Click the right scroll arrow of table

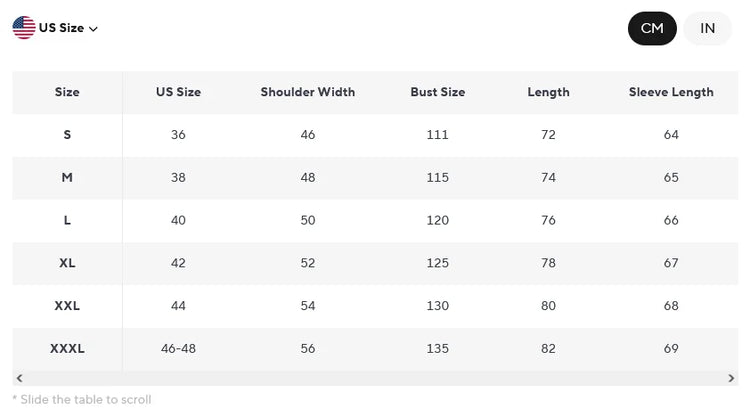(x=731, y=378)
